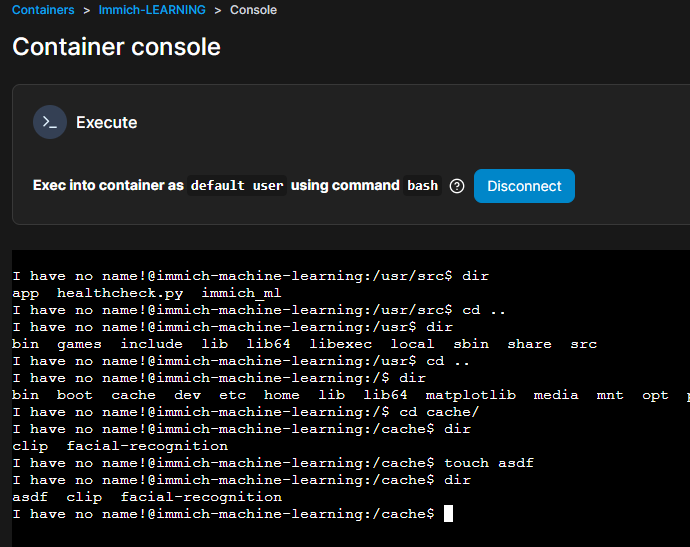Go to the Containers breadcrumb link
690x547 pixels.
43,10
